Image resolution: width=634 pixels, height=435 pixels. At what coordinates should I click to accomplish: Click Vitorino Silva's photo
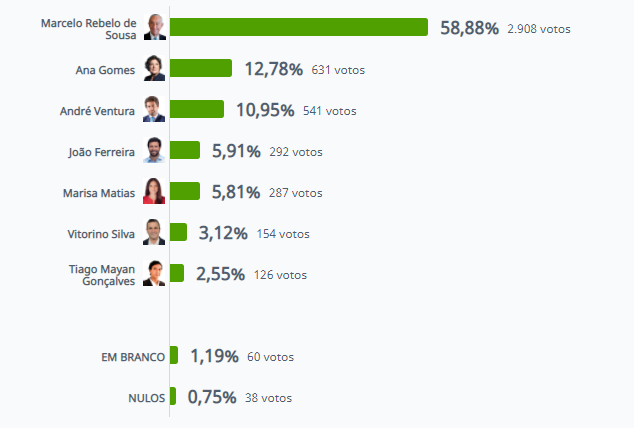coord(154,232)
